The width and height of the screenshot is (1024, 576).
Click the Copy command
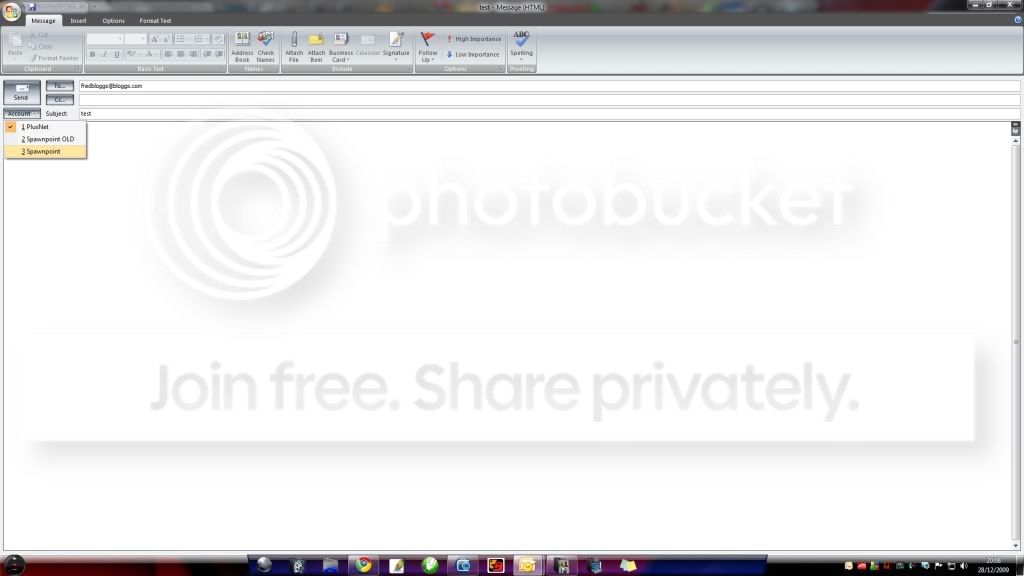(40, 46)
